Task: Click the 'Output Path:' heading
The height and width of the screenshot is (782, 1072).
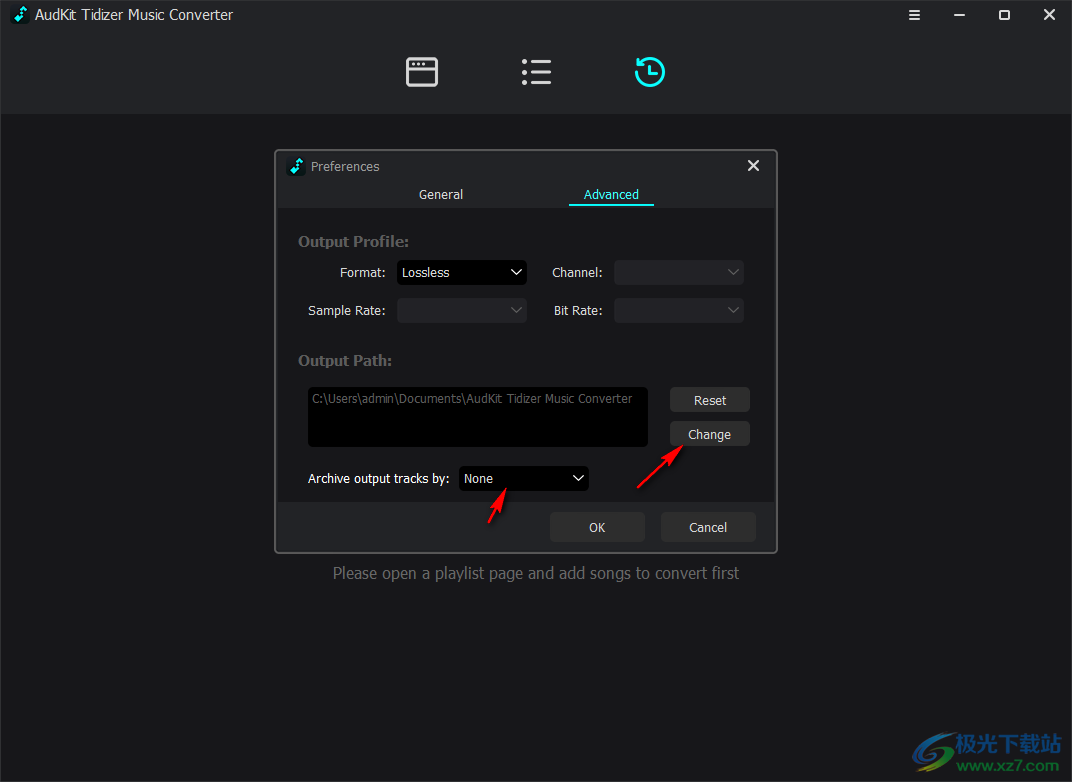Action: click(x=345, y=360)
